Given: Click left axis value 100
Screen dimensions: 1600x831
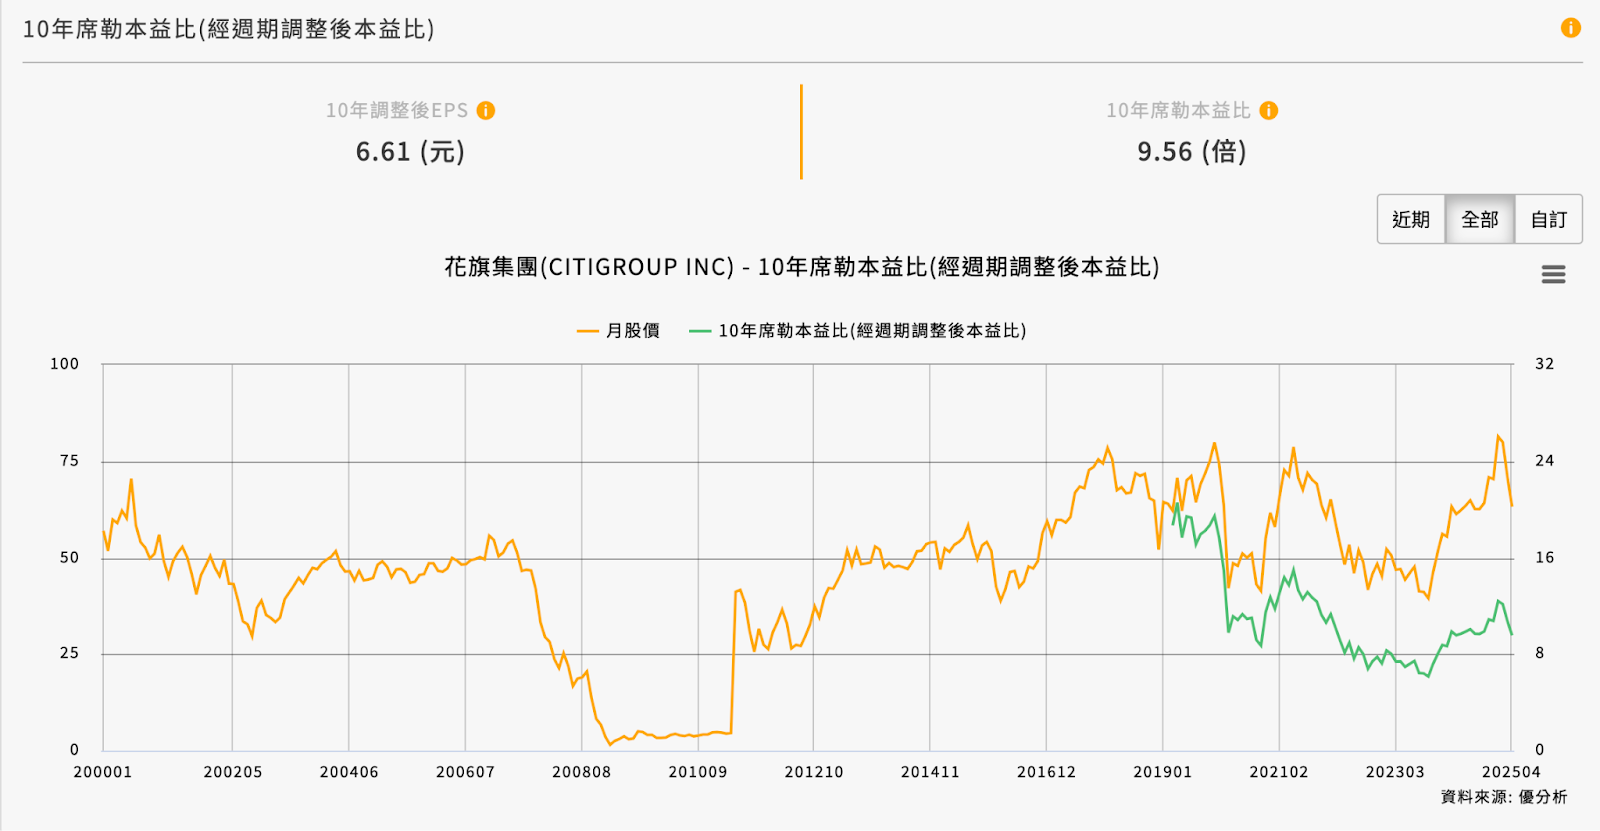Looking at the screenshot, I should click(65, 364).
